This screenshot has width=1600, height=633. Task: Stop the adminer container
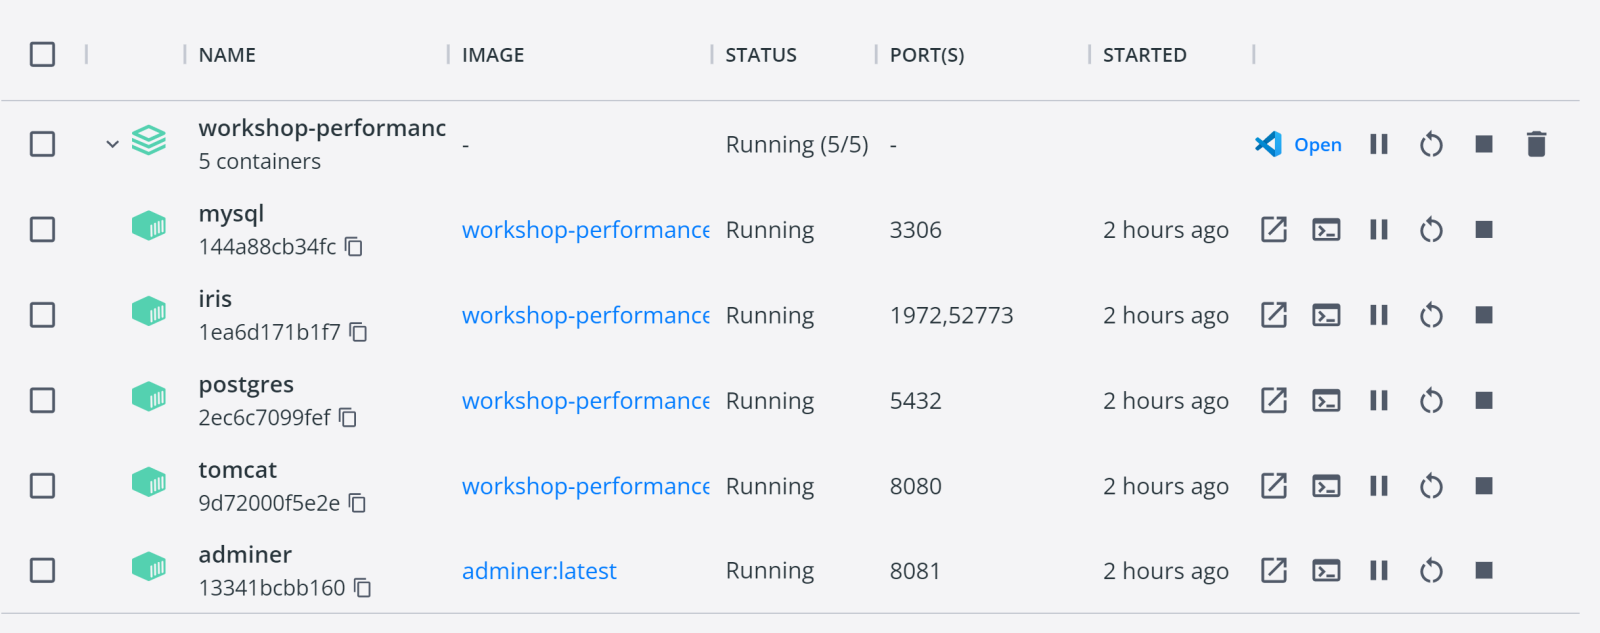coord(1484,571)
